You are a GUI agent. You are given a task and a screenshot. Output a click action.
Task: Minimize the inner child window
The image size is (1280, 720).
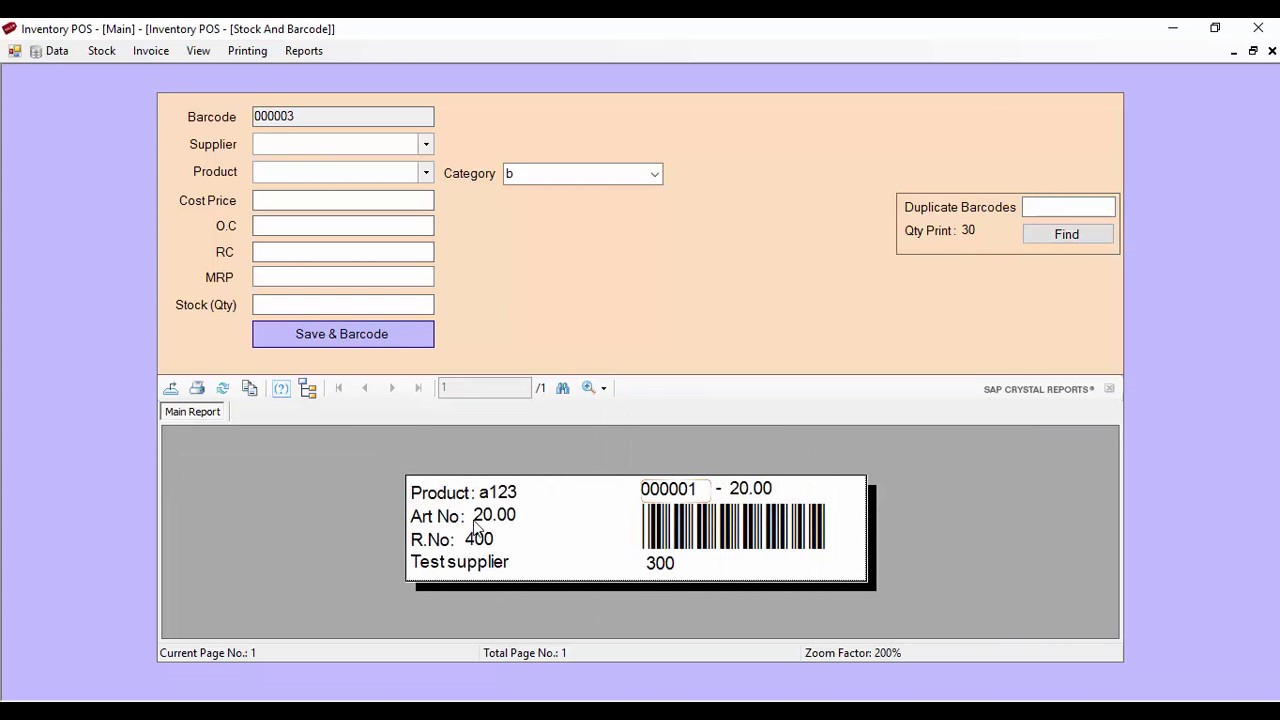pyautogui.click(x=1234, y=51)
